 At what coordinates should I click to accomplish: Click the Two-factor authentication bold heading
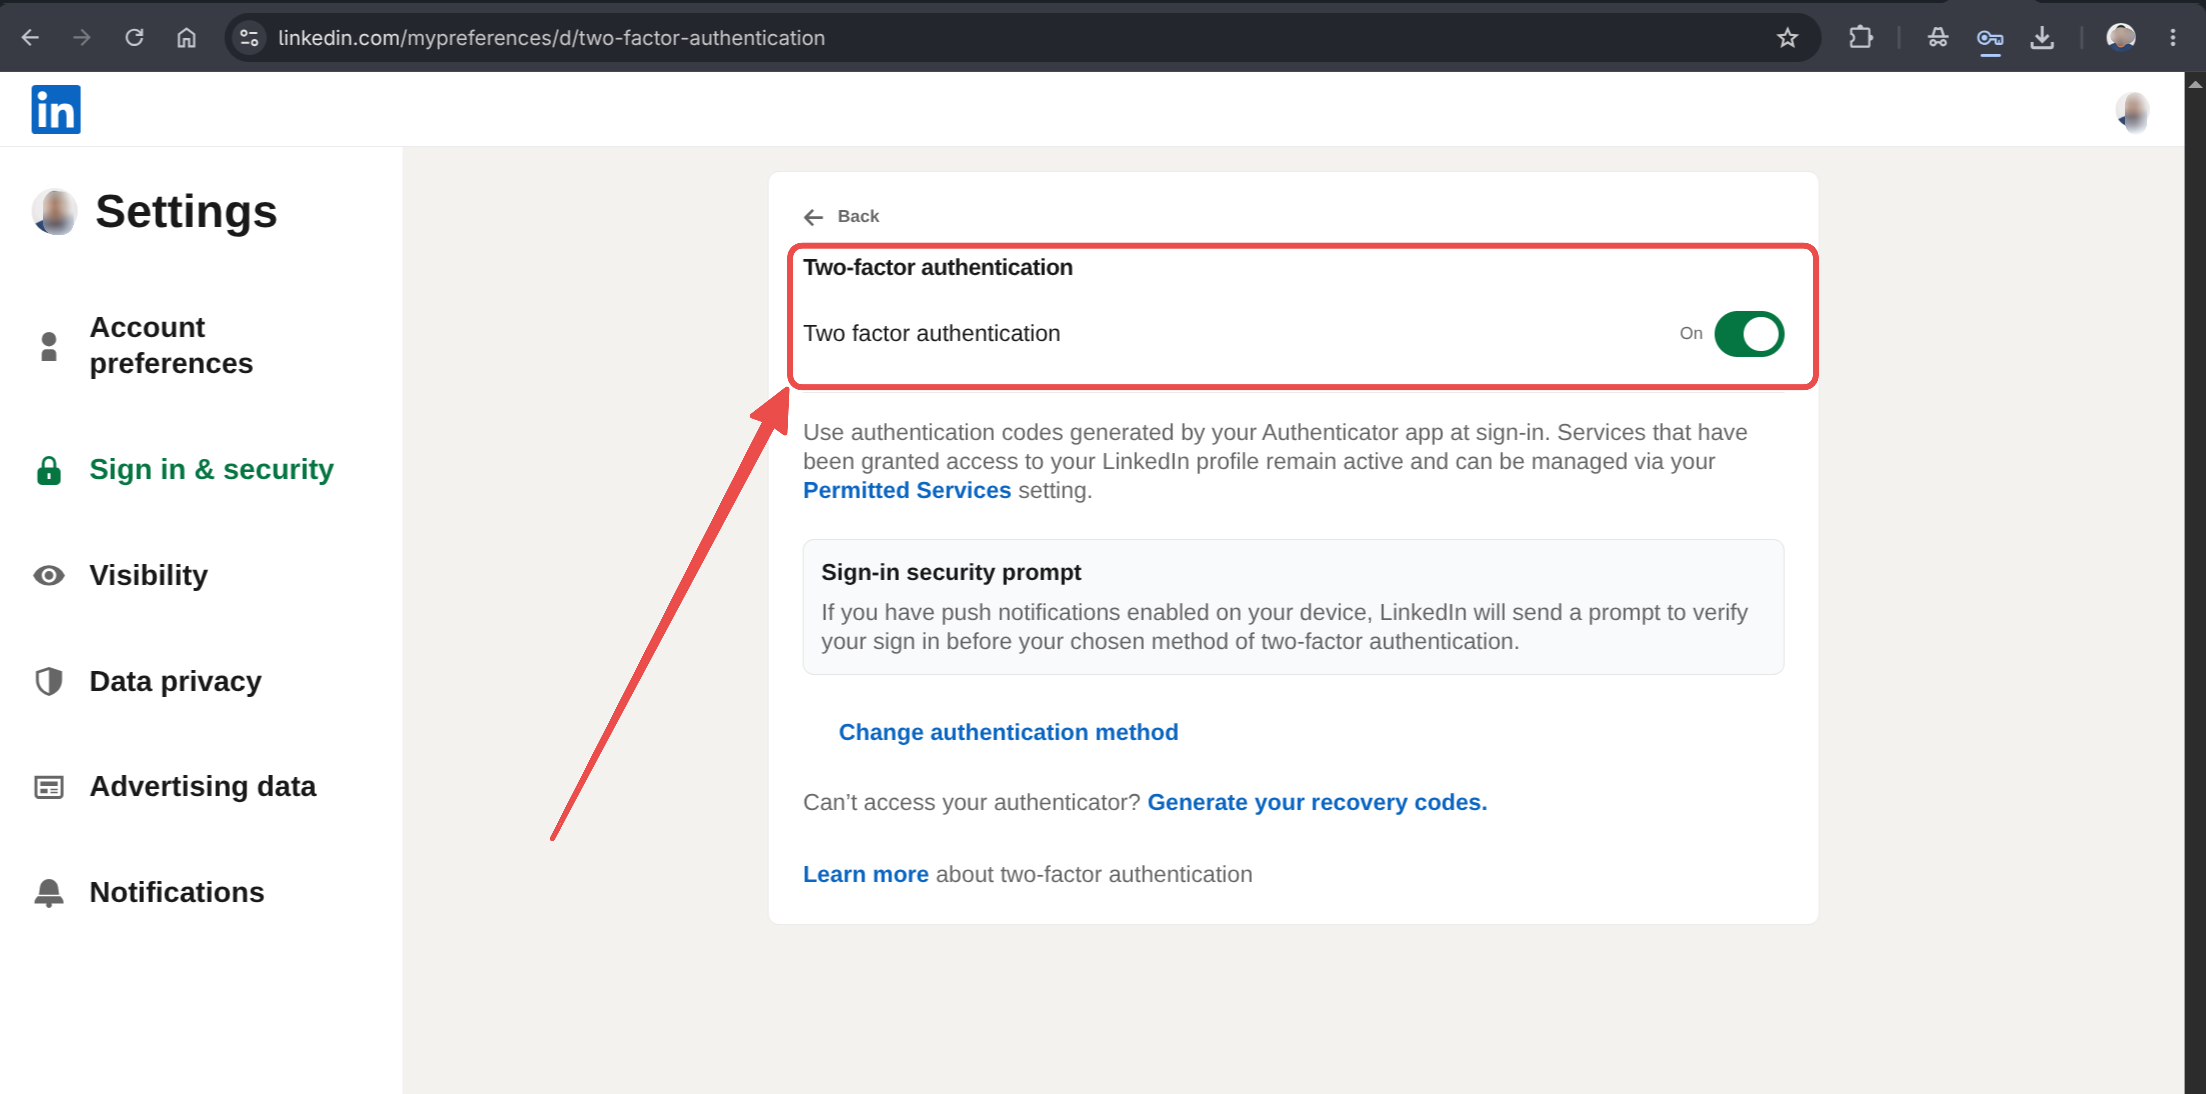938,268
